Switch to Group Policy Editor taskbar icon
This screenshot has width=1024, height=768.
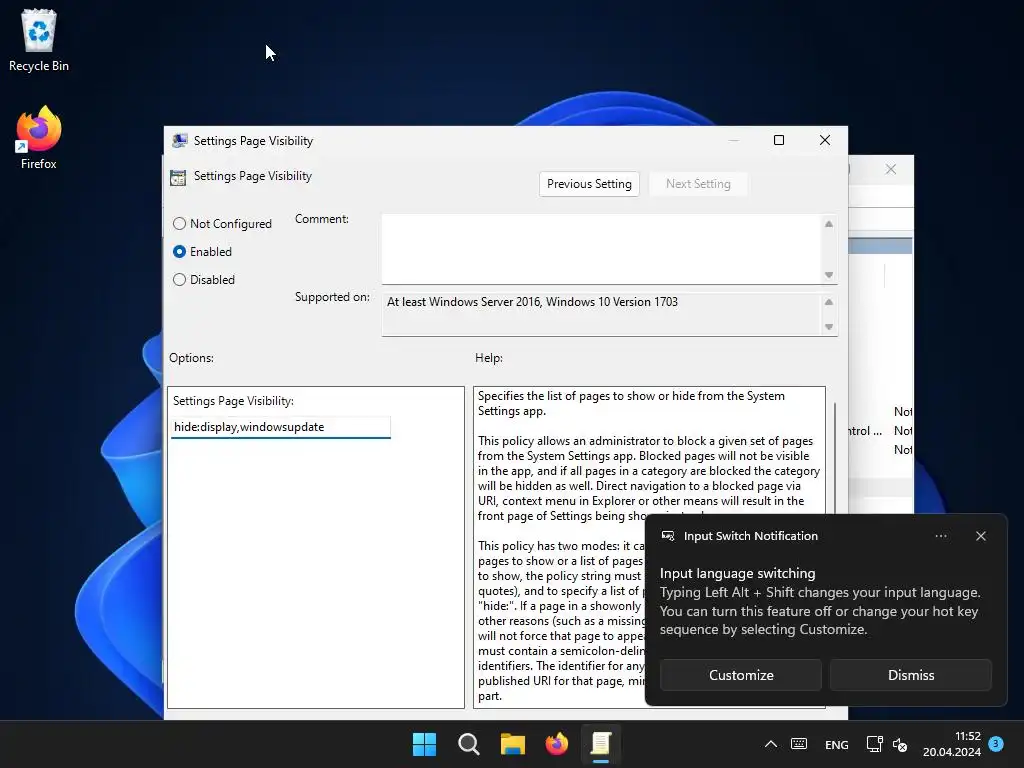tap(601, 744)
